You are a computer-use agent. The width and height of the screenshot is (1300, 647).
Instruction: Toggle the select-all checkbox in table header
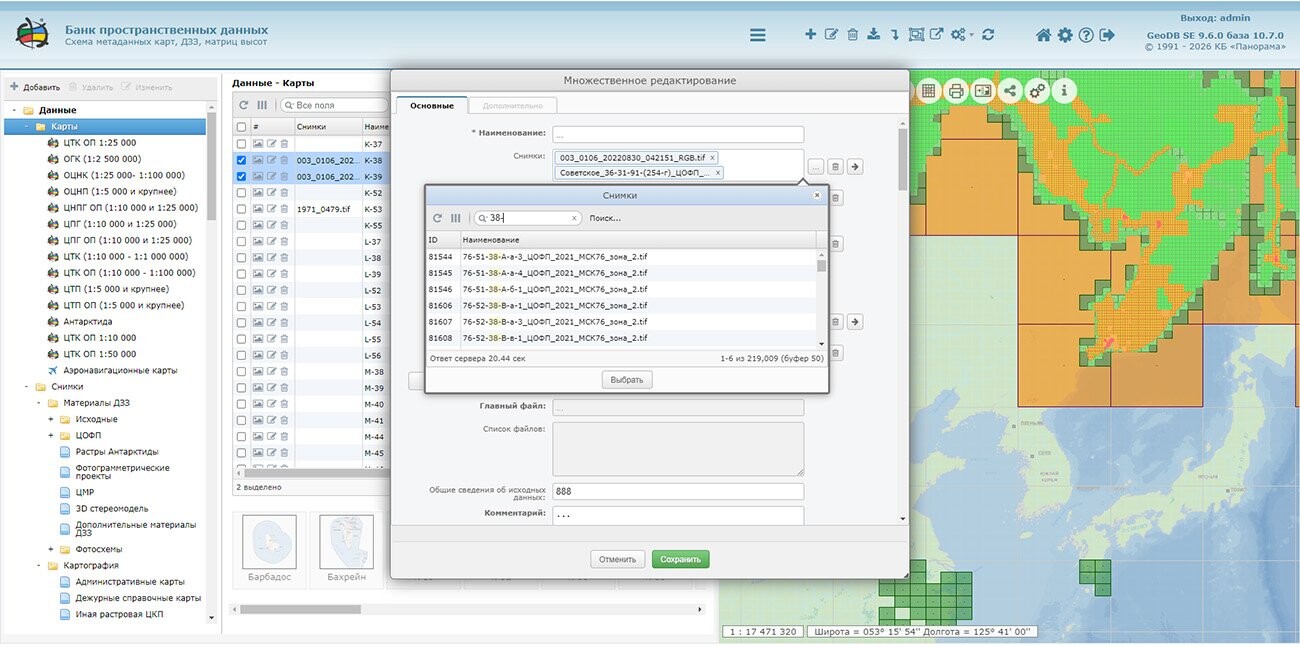click(x=241, y=127)
